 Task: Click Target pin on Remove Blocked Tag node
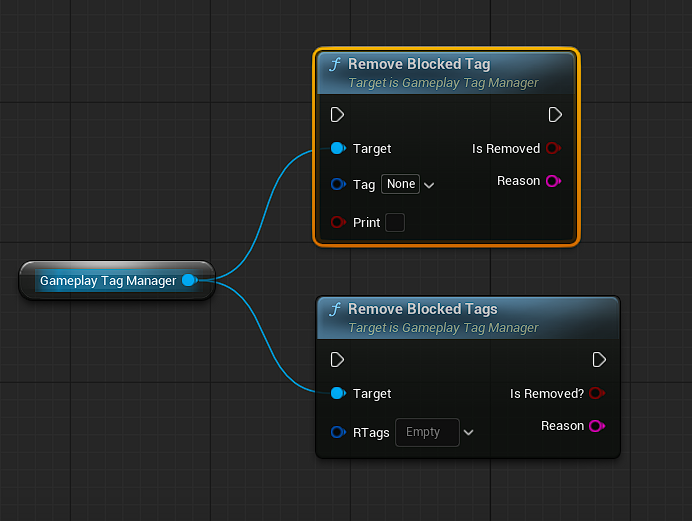[x=337, y=148]
